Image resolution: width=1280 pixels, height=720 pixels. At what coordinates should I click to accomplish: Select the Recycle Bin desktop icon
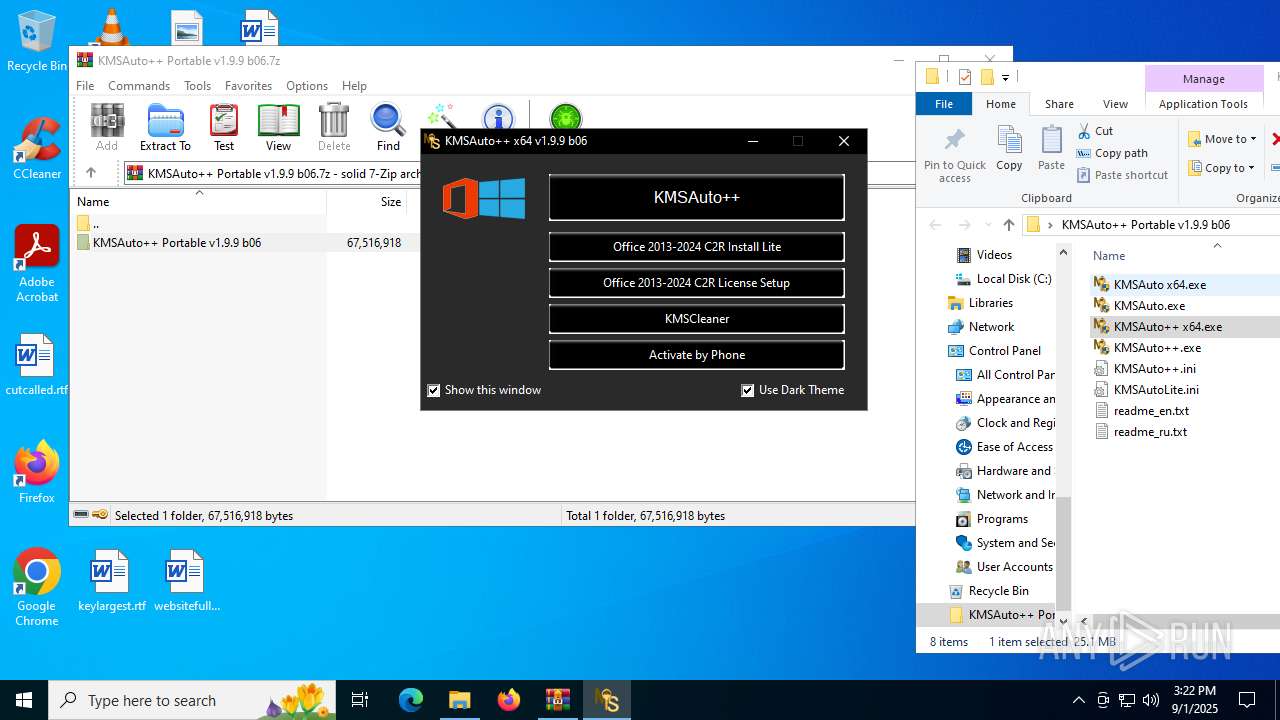point(37,41)
